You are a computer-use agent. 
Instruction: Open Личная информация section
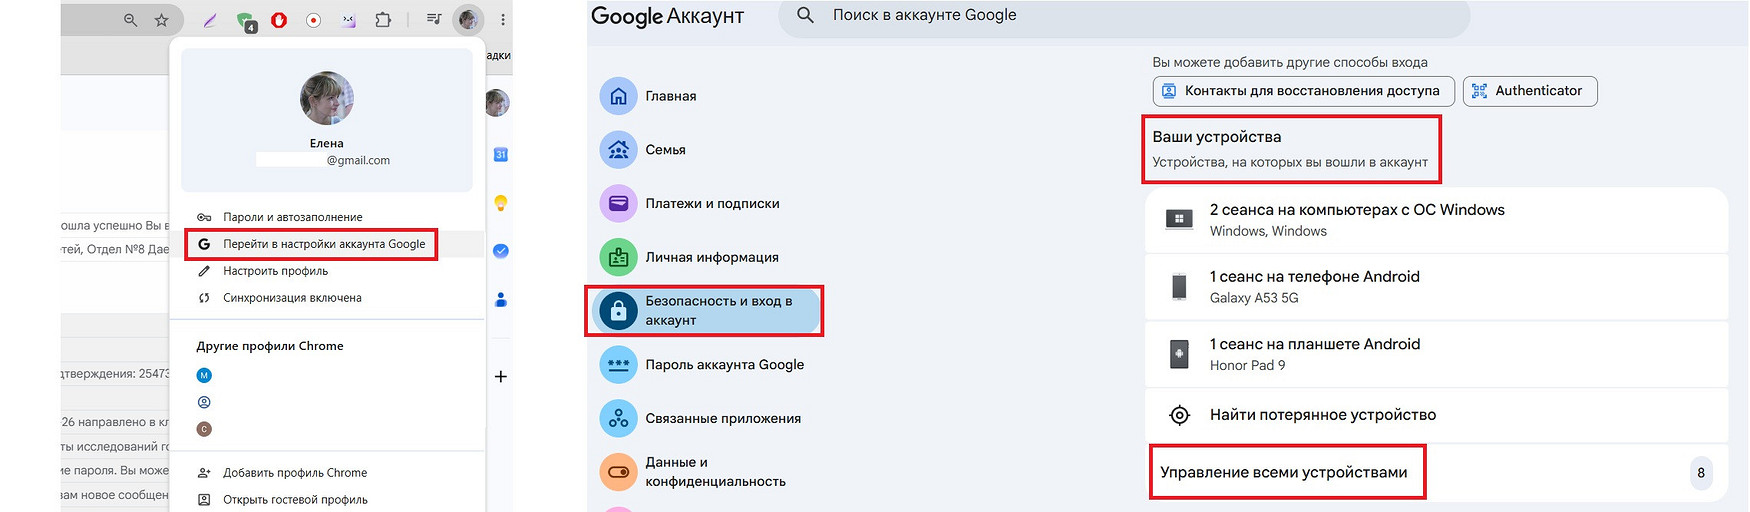pyautogui.click(x=690, y=257)
